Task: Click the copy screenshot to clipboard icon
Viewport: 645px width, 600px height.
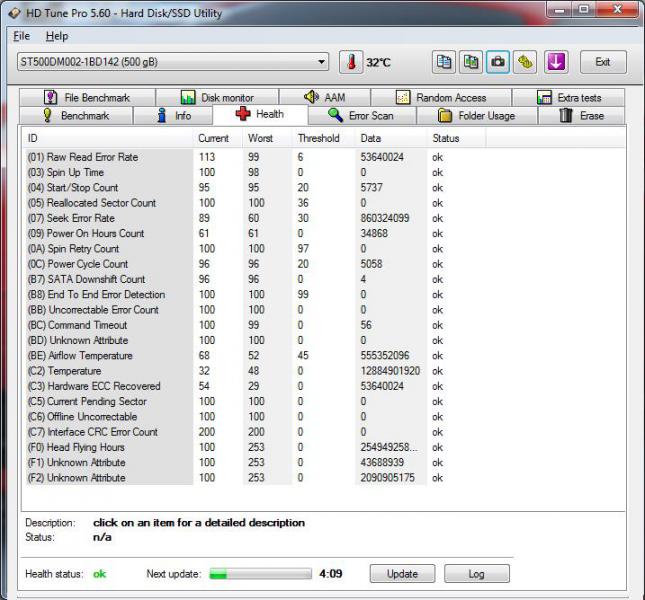Action: click(471, 62)
